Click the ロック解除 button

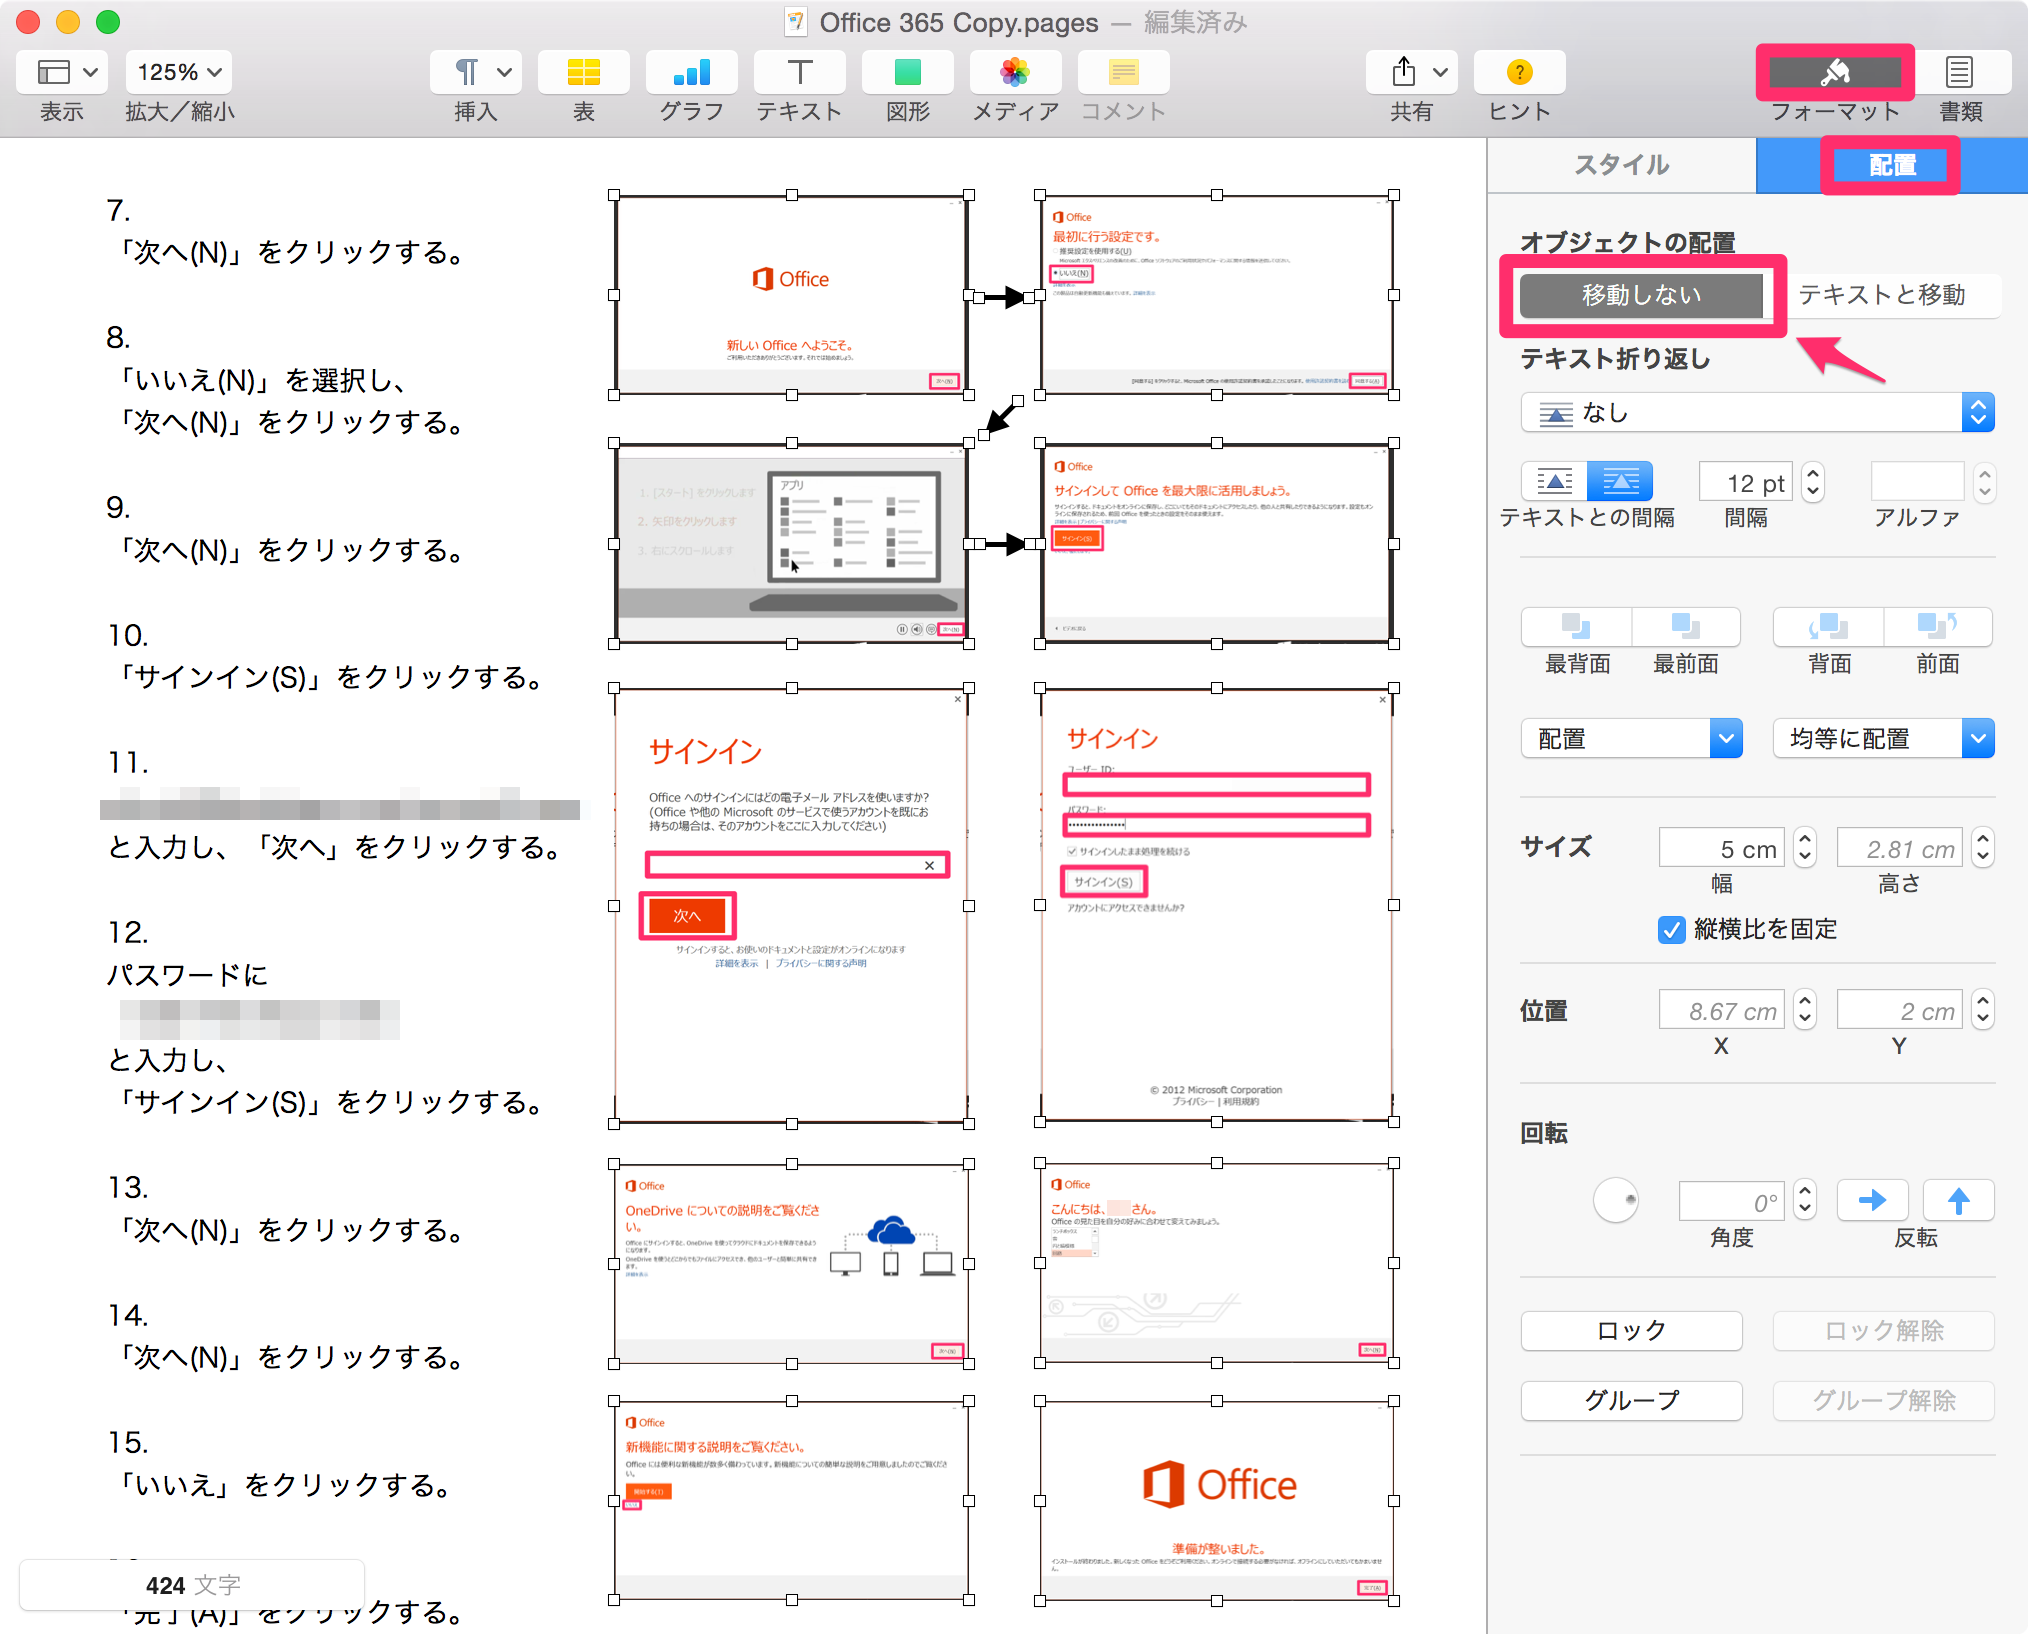1884,1331
